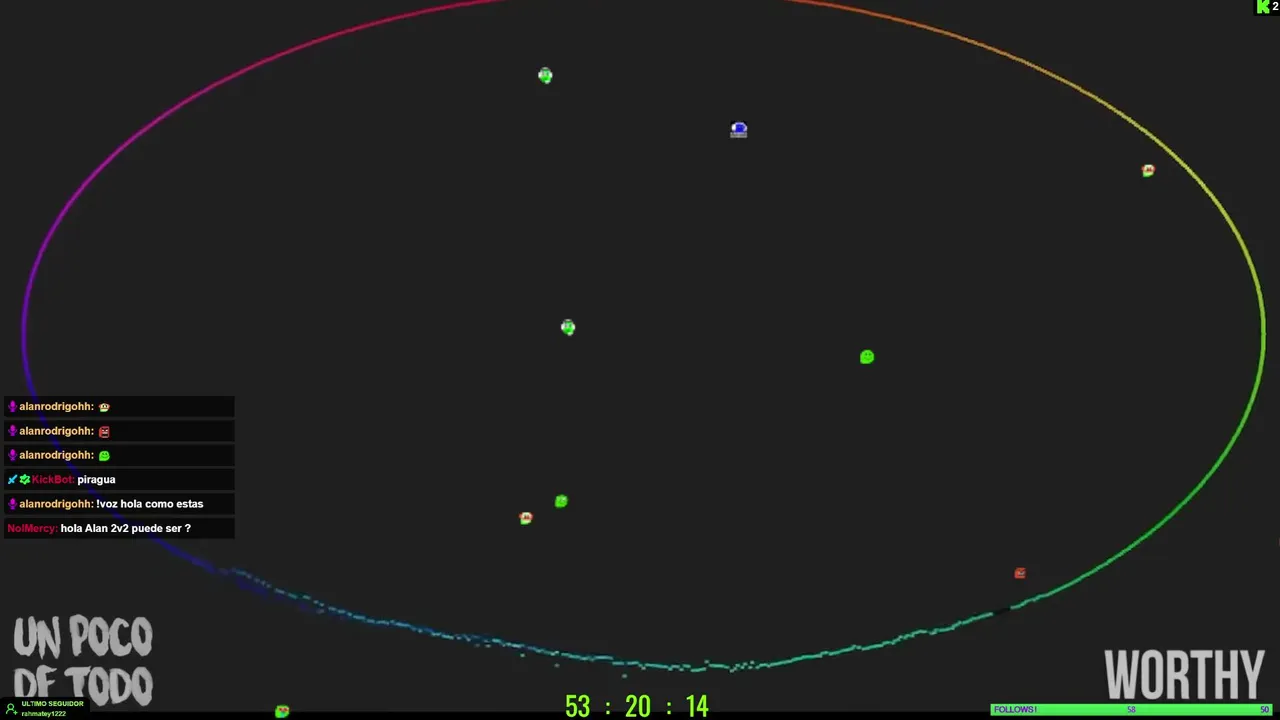Click the microphone badge on the '!voz' message
The height and width of the screenshot is (720, 1280).
click(13, 504)
